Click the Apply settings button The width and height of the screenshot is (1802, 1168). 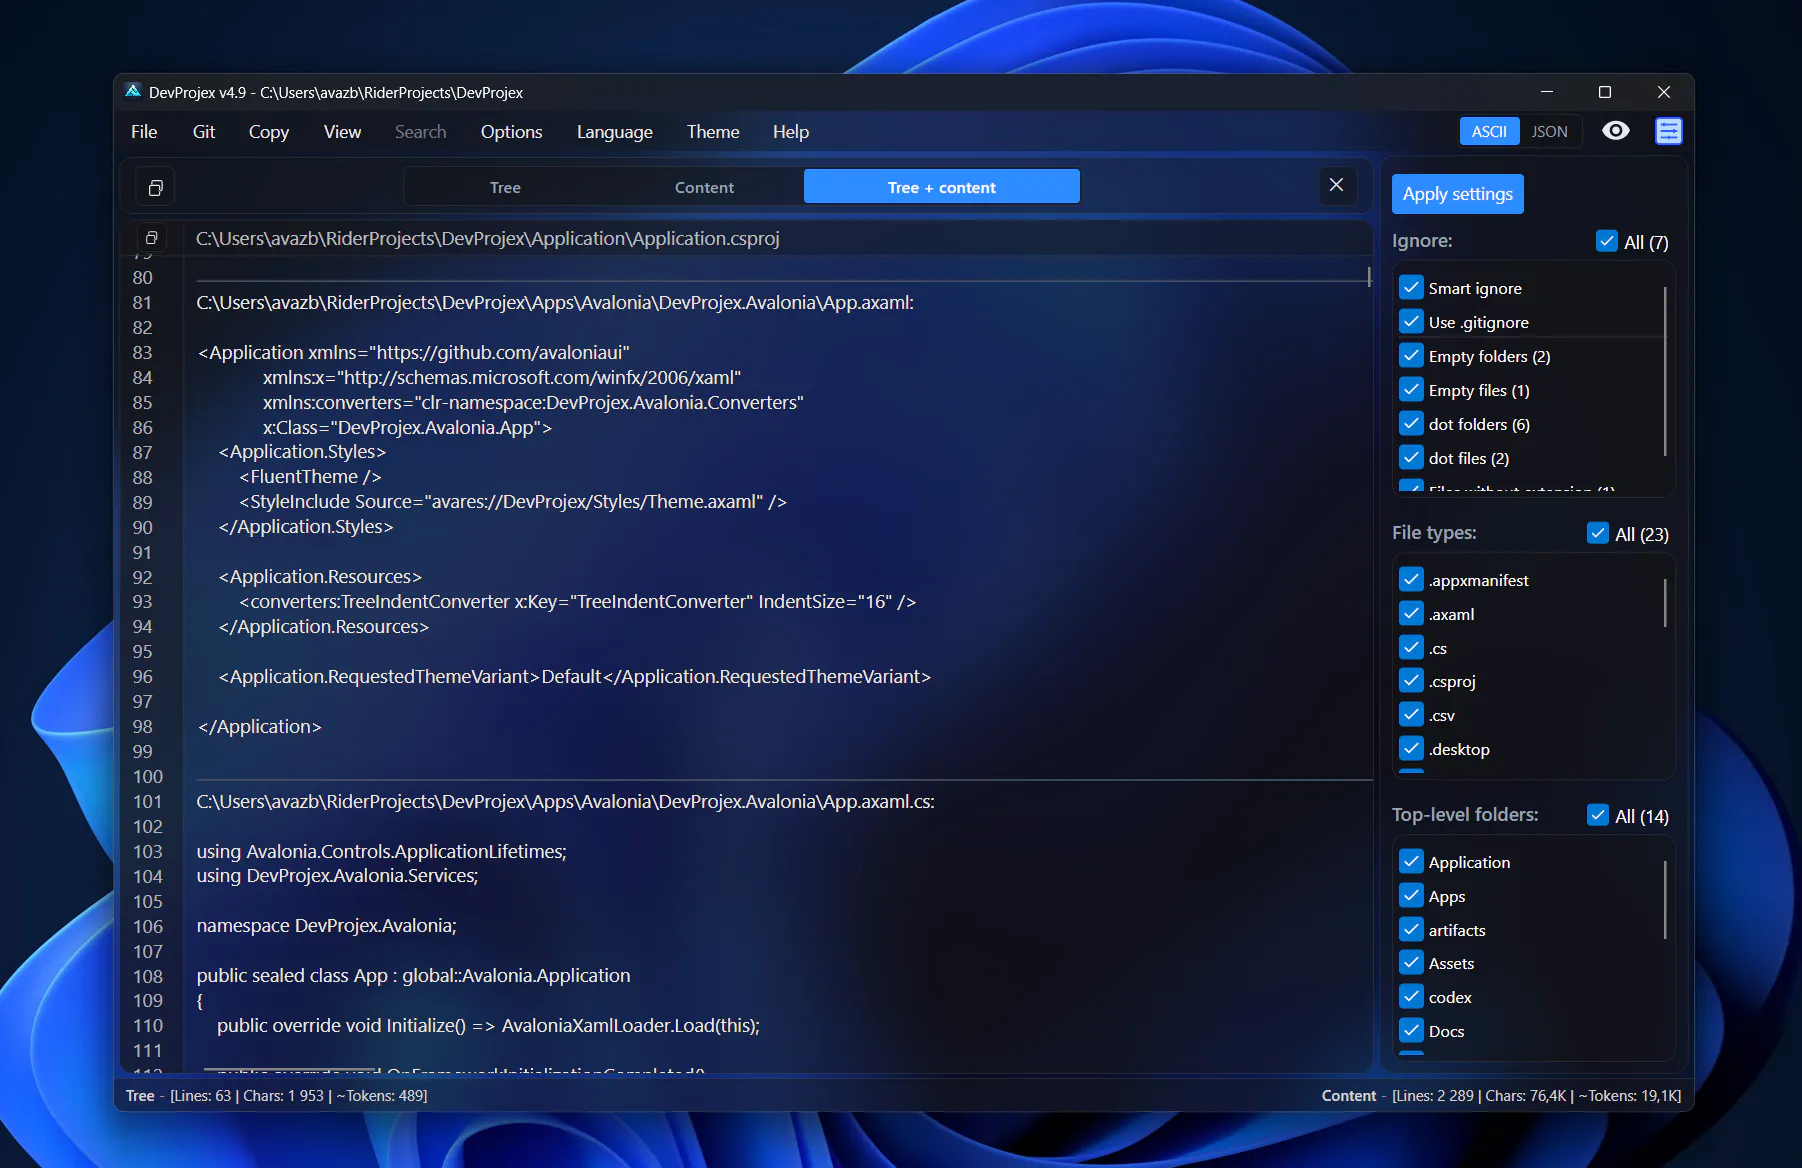point(1457,194)
